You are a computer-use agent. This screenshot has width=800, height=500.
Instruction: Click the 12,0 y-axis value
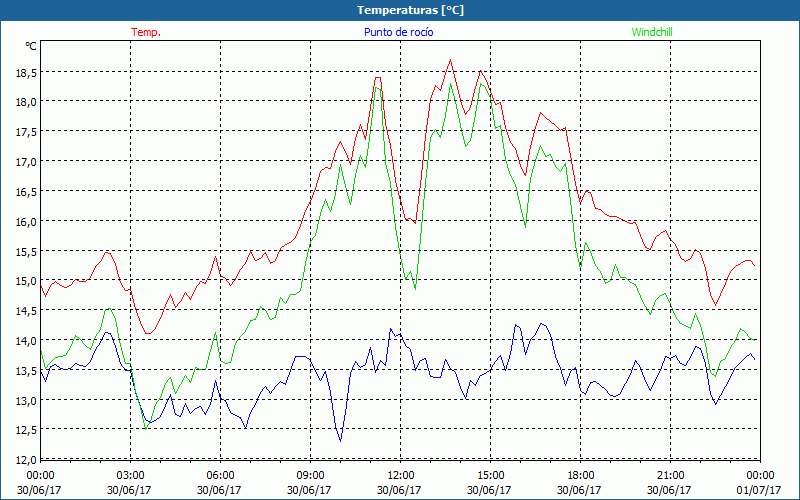pos(26,460)
